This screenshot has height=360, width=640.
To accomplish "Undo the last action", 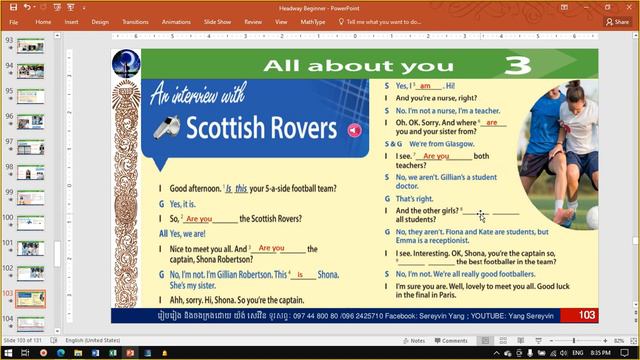I will point(27,7).
